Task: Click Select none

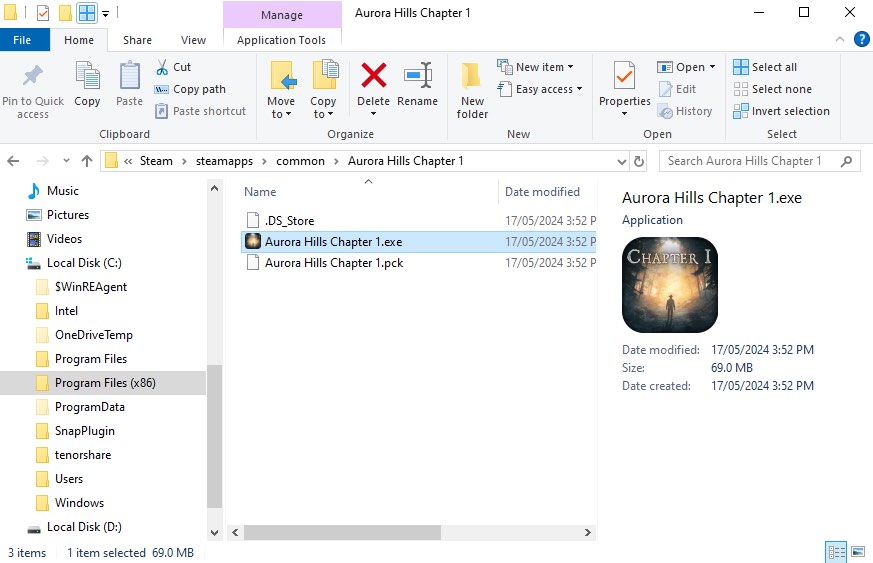Action: click(x=772, y=89)
